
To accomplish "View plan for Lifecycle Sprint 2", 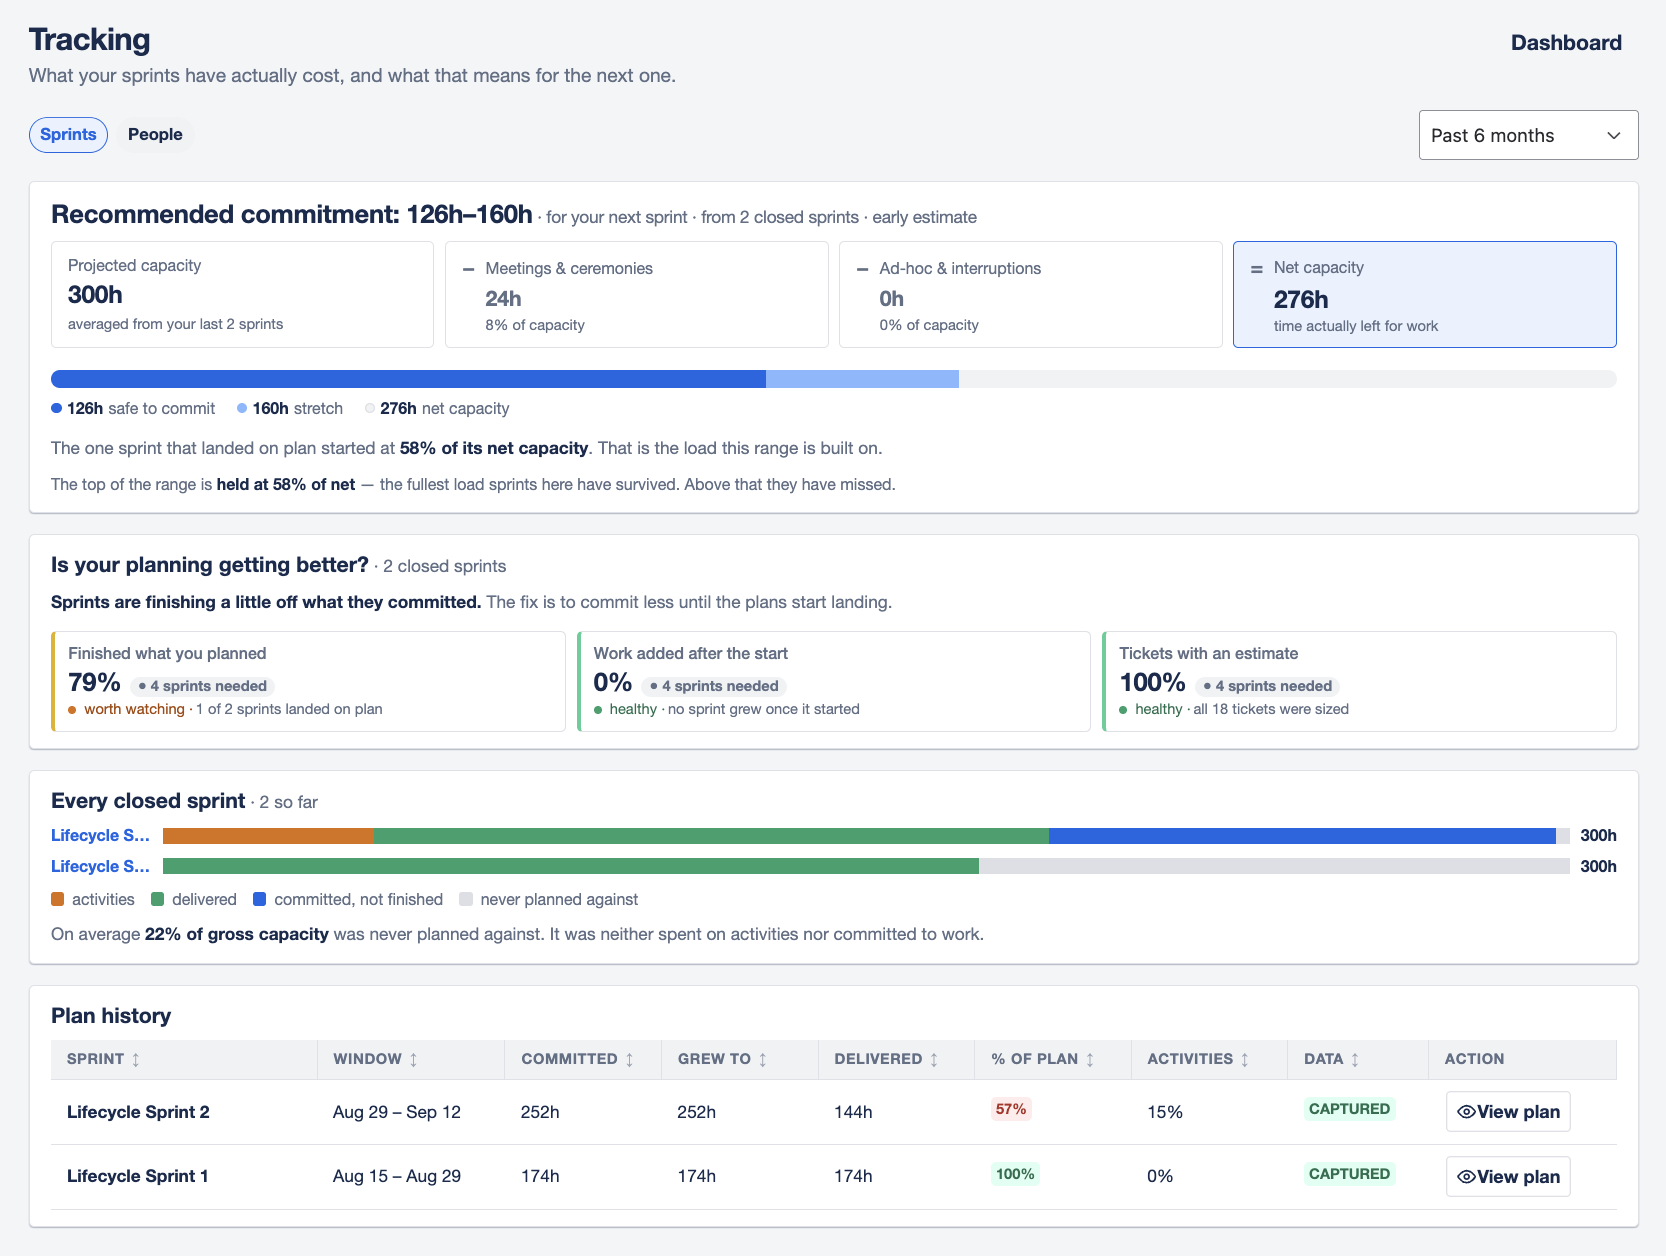I will [x=1508, y=1112].
